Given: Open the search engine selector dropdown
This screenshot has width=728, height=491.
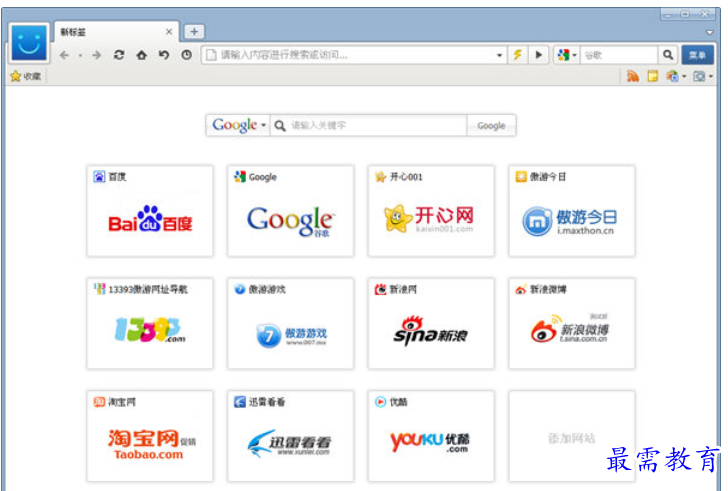Looking at the screenshot, I should (x=567, y=55).
